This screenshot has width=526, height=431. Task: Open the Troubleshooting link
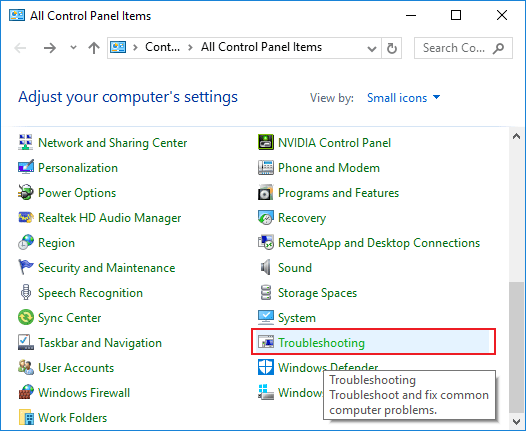321,343
